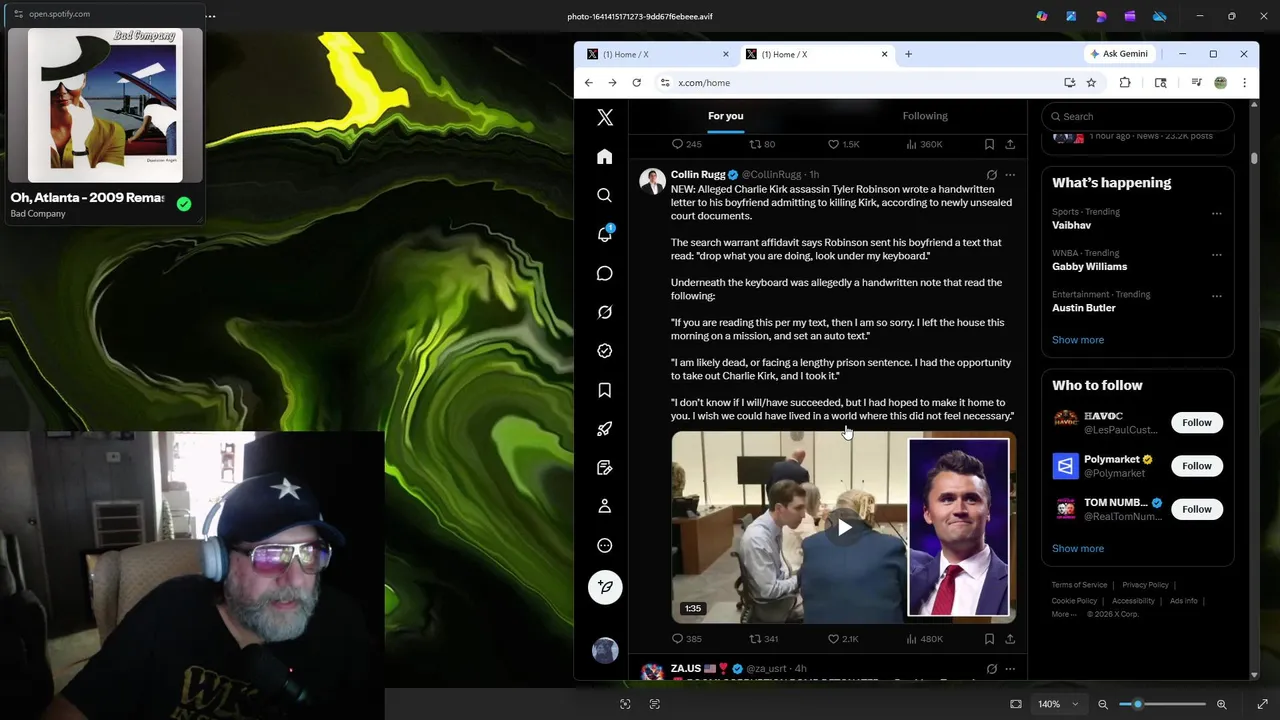Screen dimensions: 1280x720
Task: Click the zoom in magnifier in Photos
Action: [x=1221, y=704]
